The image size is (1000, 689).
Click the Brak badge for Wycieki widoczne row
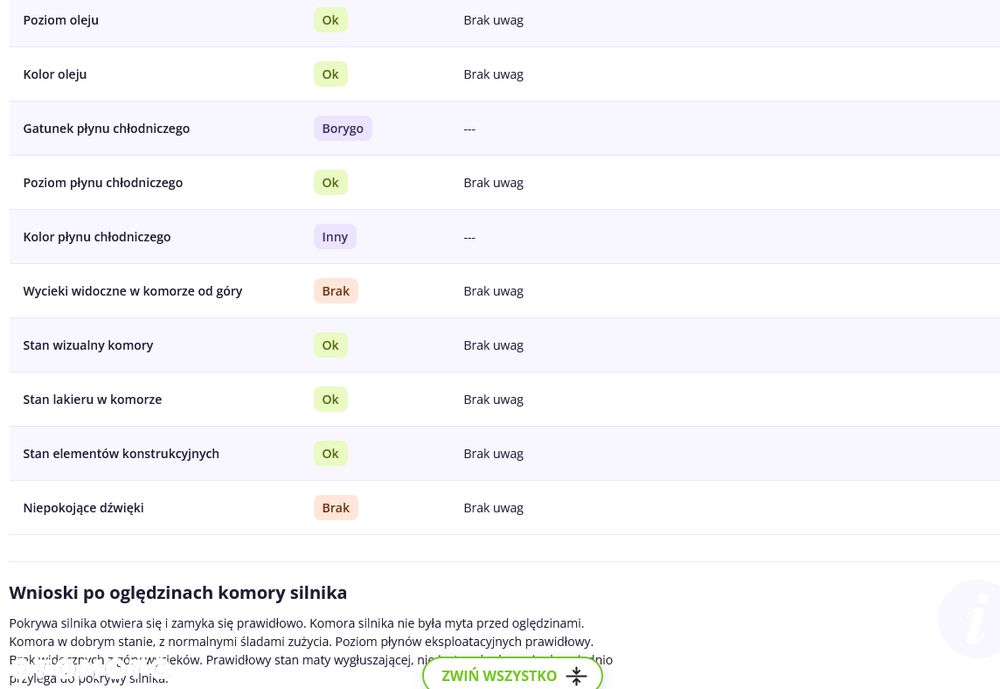click(335, 292)
